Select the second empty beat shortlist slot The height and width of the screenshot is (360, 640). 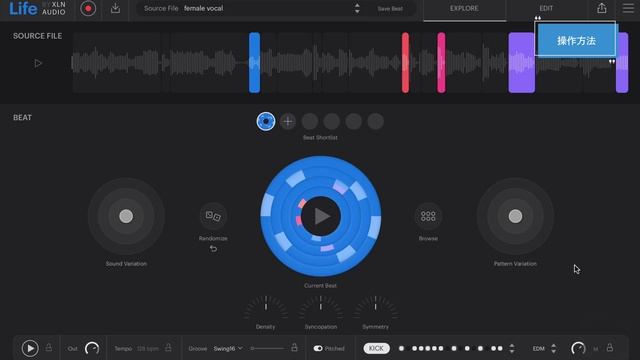(332, 121)
